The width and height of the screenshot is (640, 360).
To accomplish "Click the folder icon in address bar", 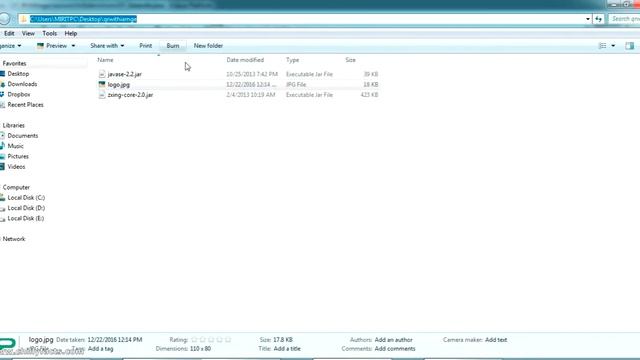I will pos(24,19).
